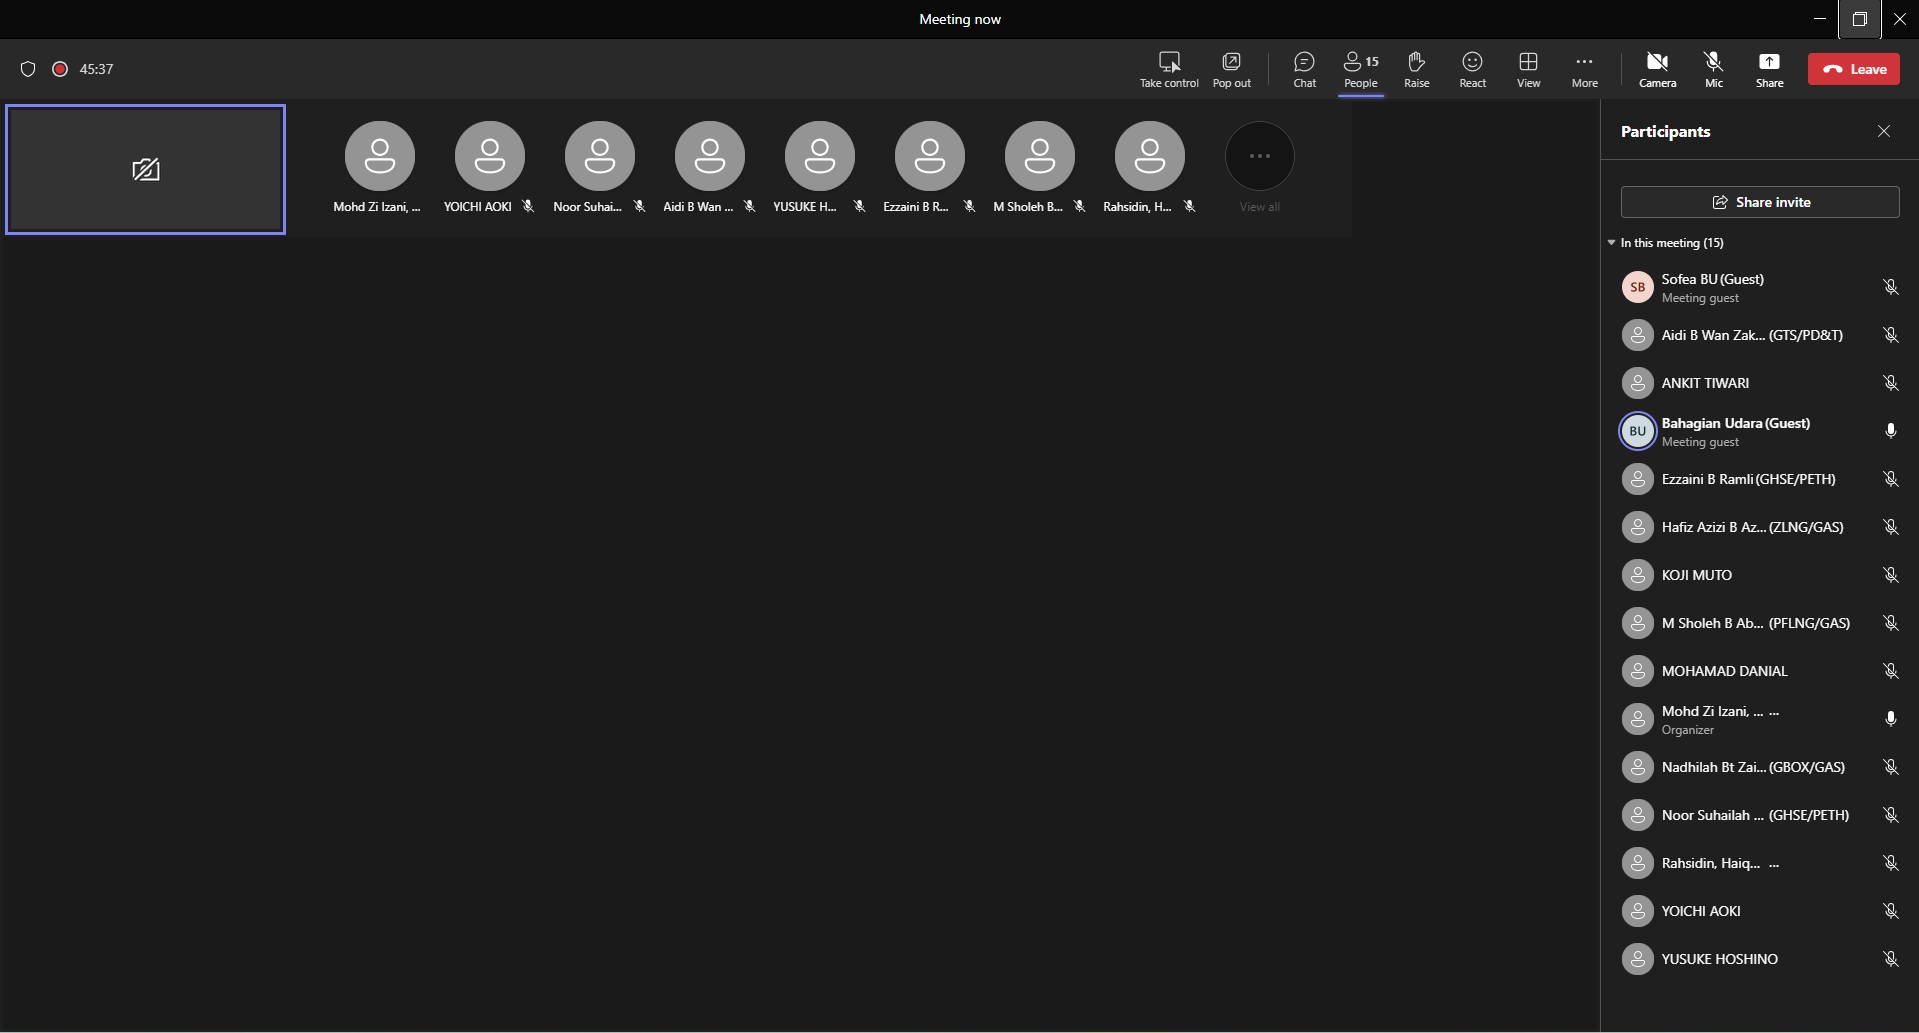Screen dimensions: 1919x1033
Task: Select YUSUKE H... avatar in gallery strip
Action: pos(820,156)
